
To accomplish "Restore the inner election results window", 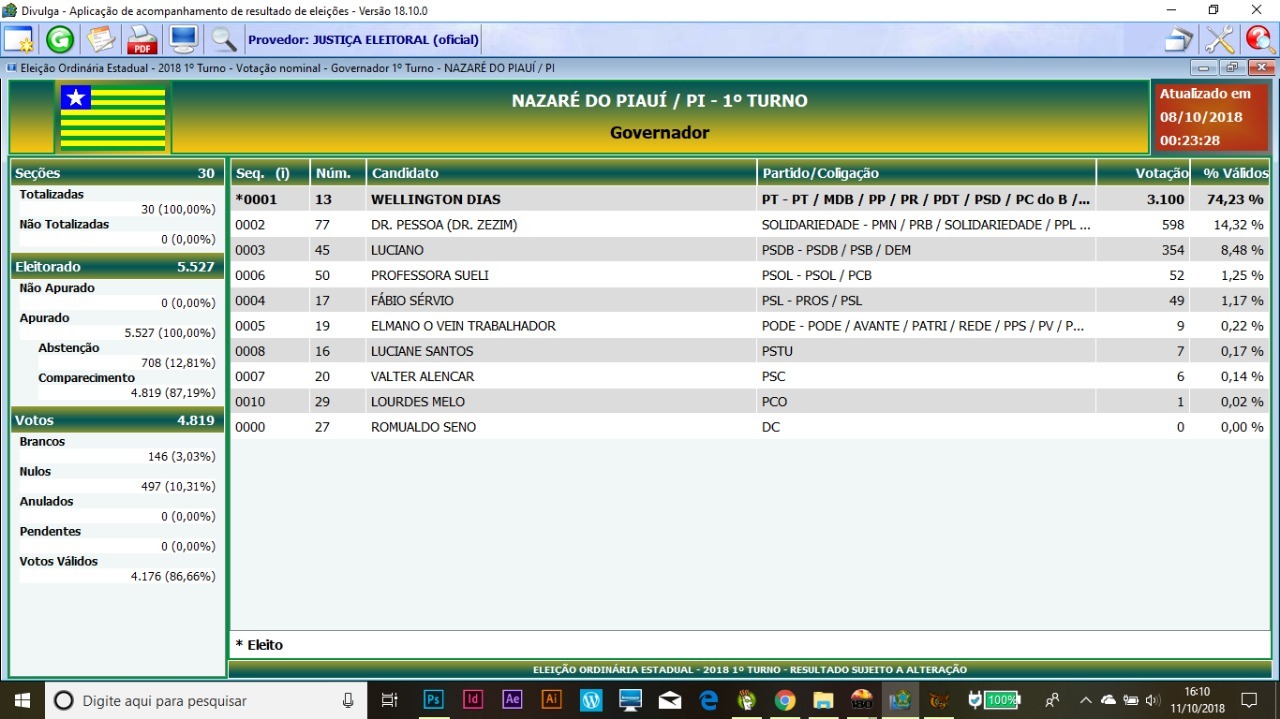I will (1232, 68).
